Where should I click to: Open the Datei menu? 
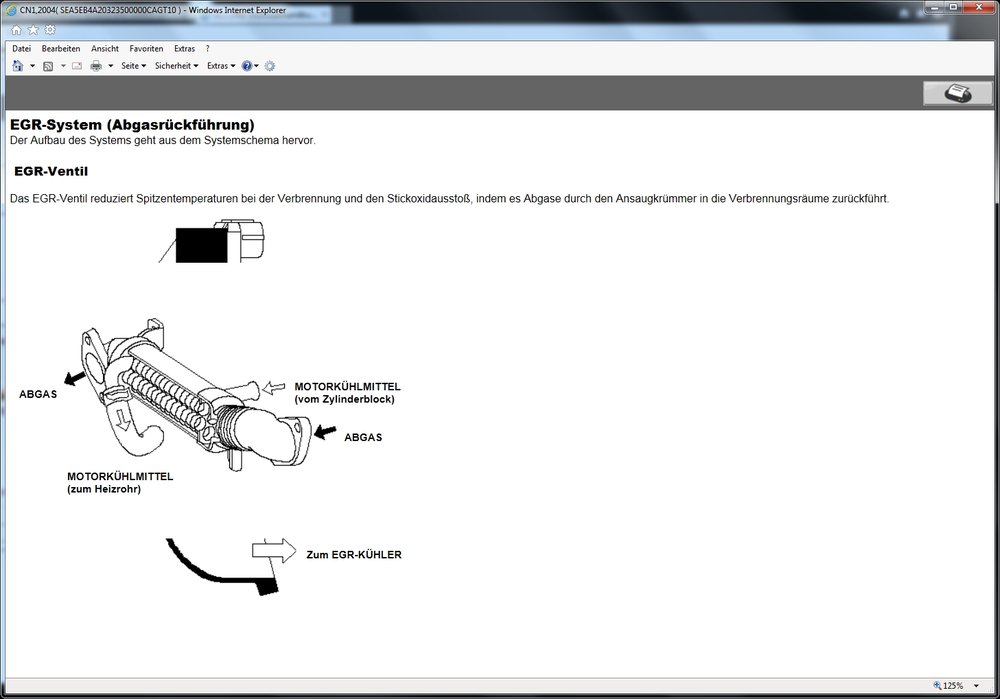[22, 48]
